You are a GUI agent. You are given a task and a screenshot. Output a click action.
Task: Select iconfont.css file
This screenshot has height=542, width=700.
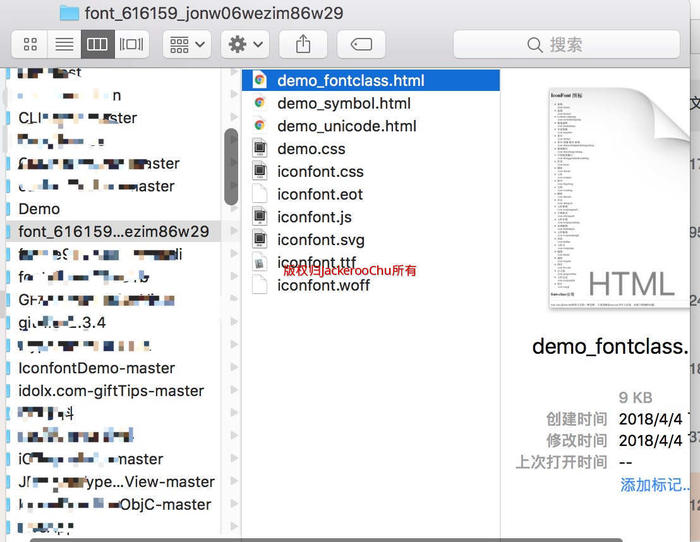(371, 171)
